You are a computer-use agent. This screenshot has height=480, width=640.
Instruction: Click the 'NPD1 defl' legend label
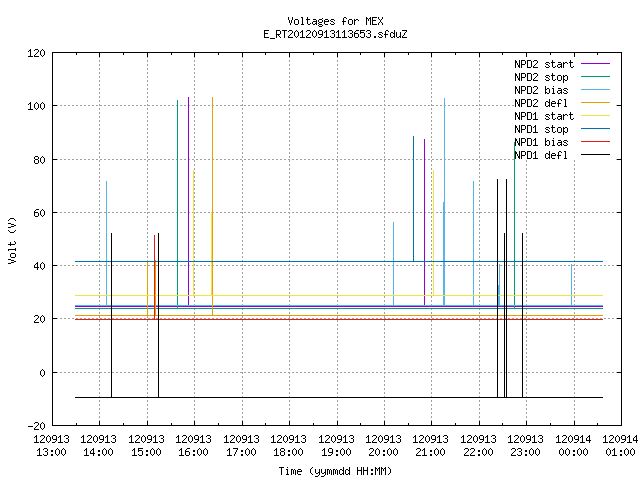coord(541,156)
